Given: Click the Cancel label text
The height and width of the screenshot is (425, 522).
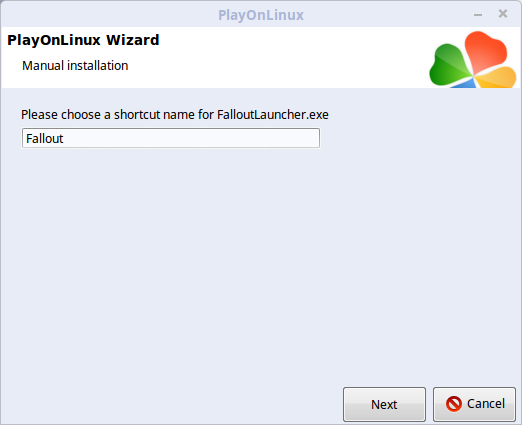Looking at the screenshot, I should click(486, 404).
